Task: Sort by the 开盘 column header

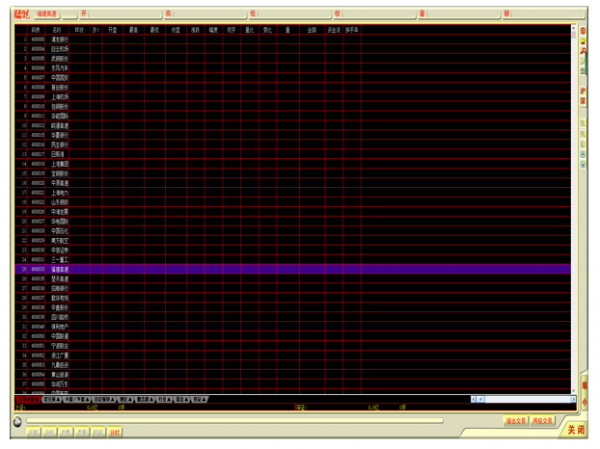Action: (x=112, y=30)
